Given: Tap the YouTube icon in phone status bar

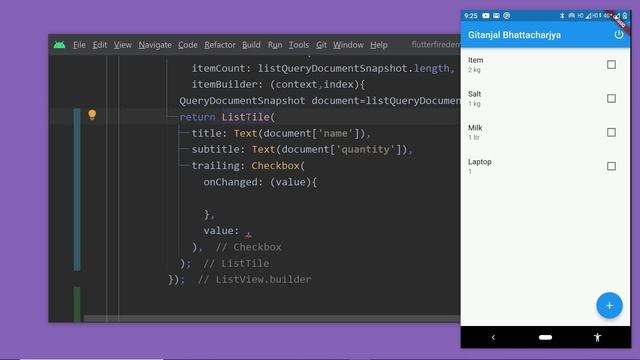Looking at the screenshot, I should pyautogui.click(x=486, y=16).
